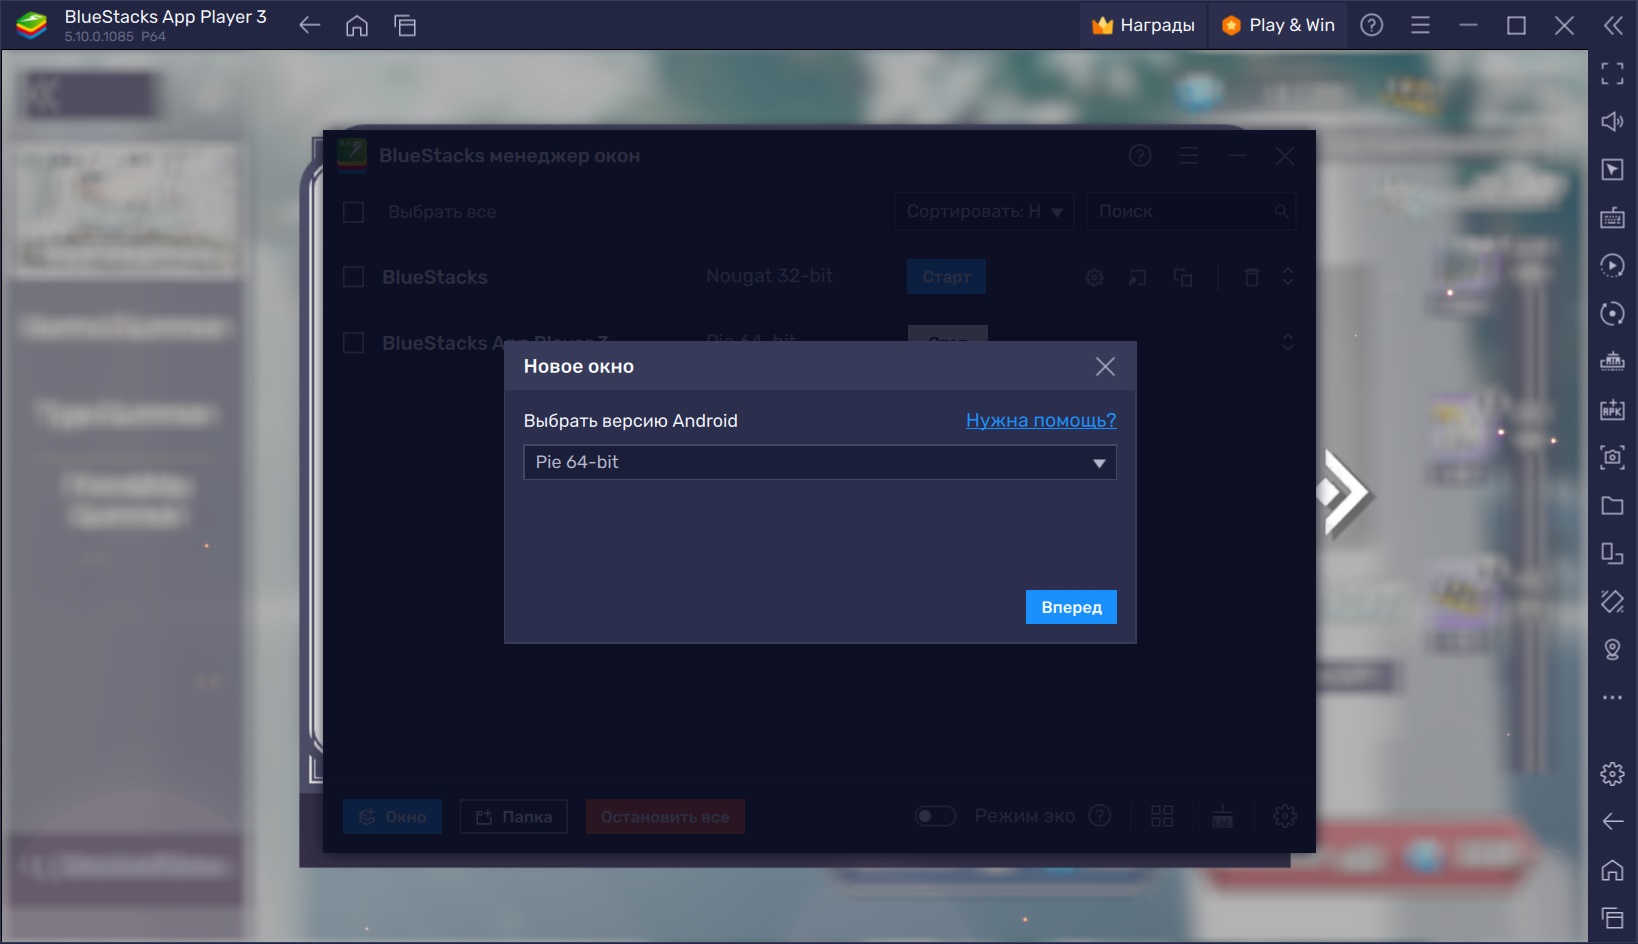Open the hamburger menu in BlueStacks title bar
Viewport: 1638px width, 944px height.
tap(1420, 25)
